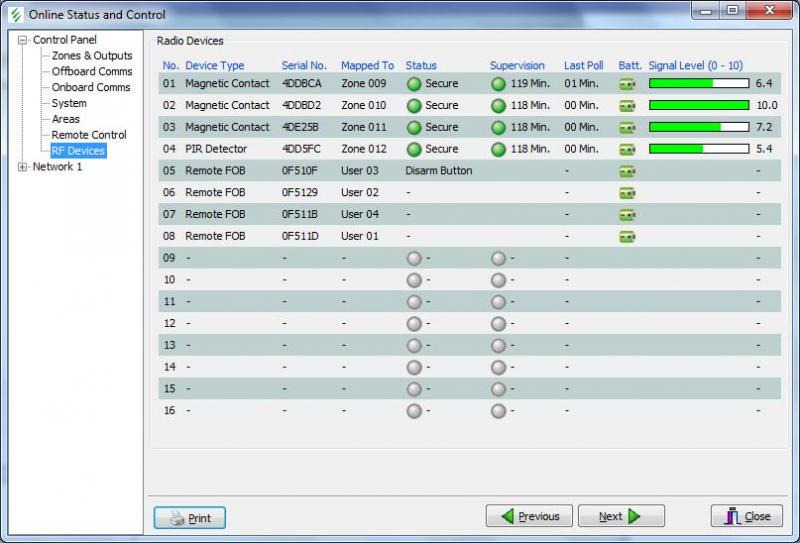Click the application icon in title bar

click(15, 15)
